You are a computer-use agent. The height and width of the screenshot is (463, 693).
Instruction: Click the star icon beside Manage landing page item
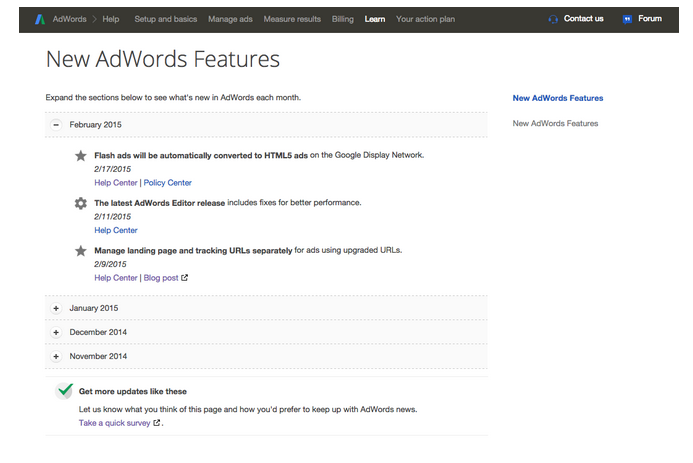click(80, 251)
